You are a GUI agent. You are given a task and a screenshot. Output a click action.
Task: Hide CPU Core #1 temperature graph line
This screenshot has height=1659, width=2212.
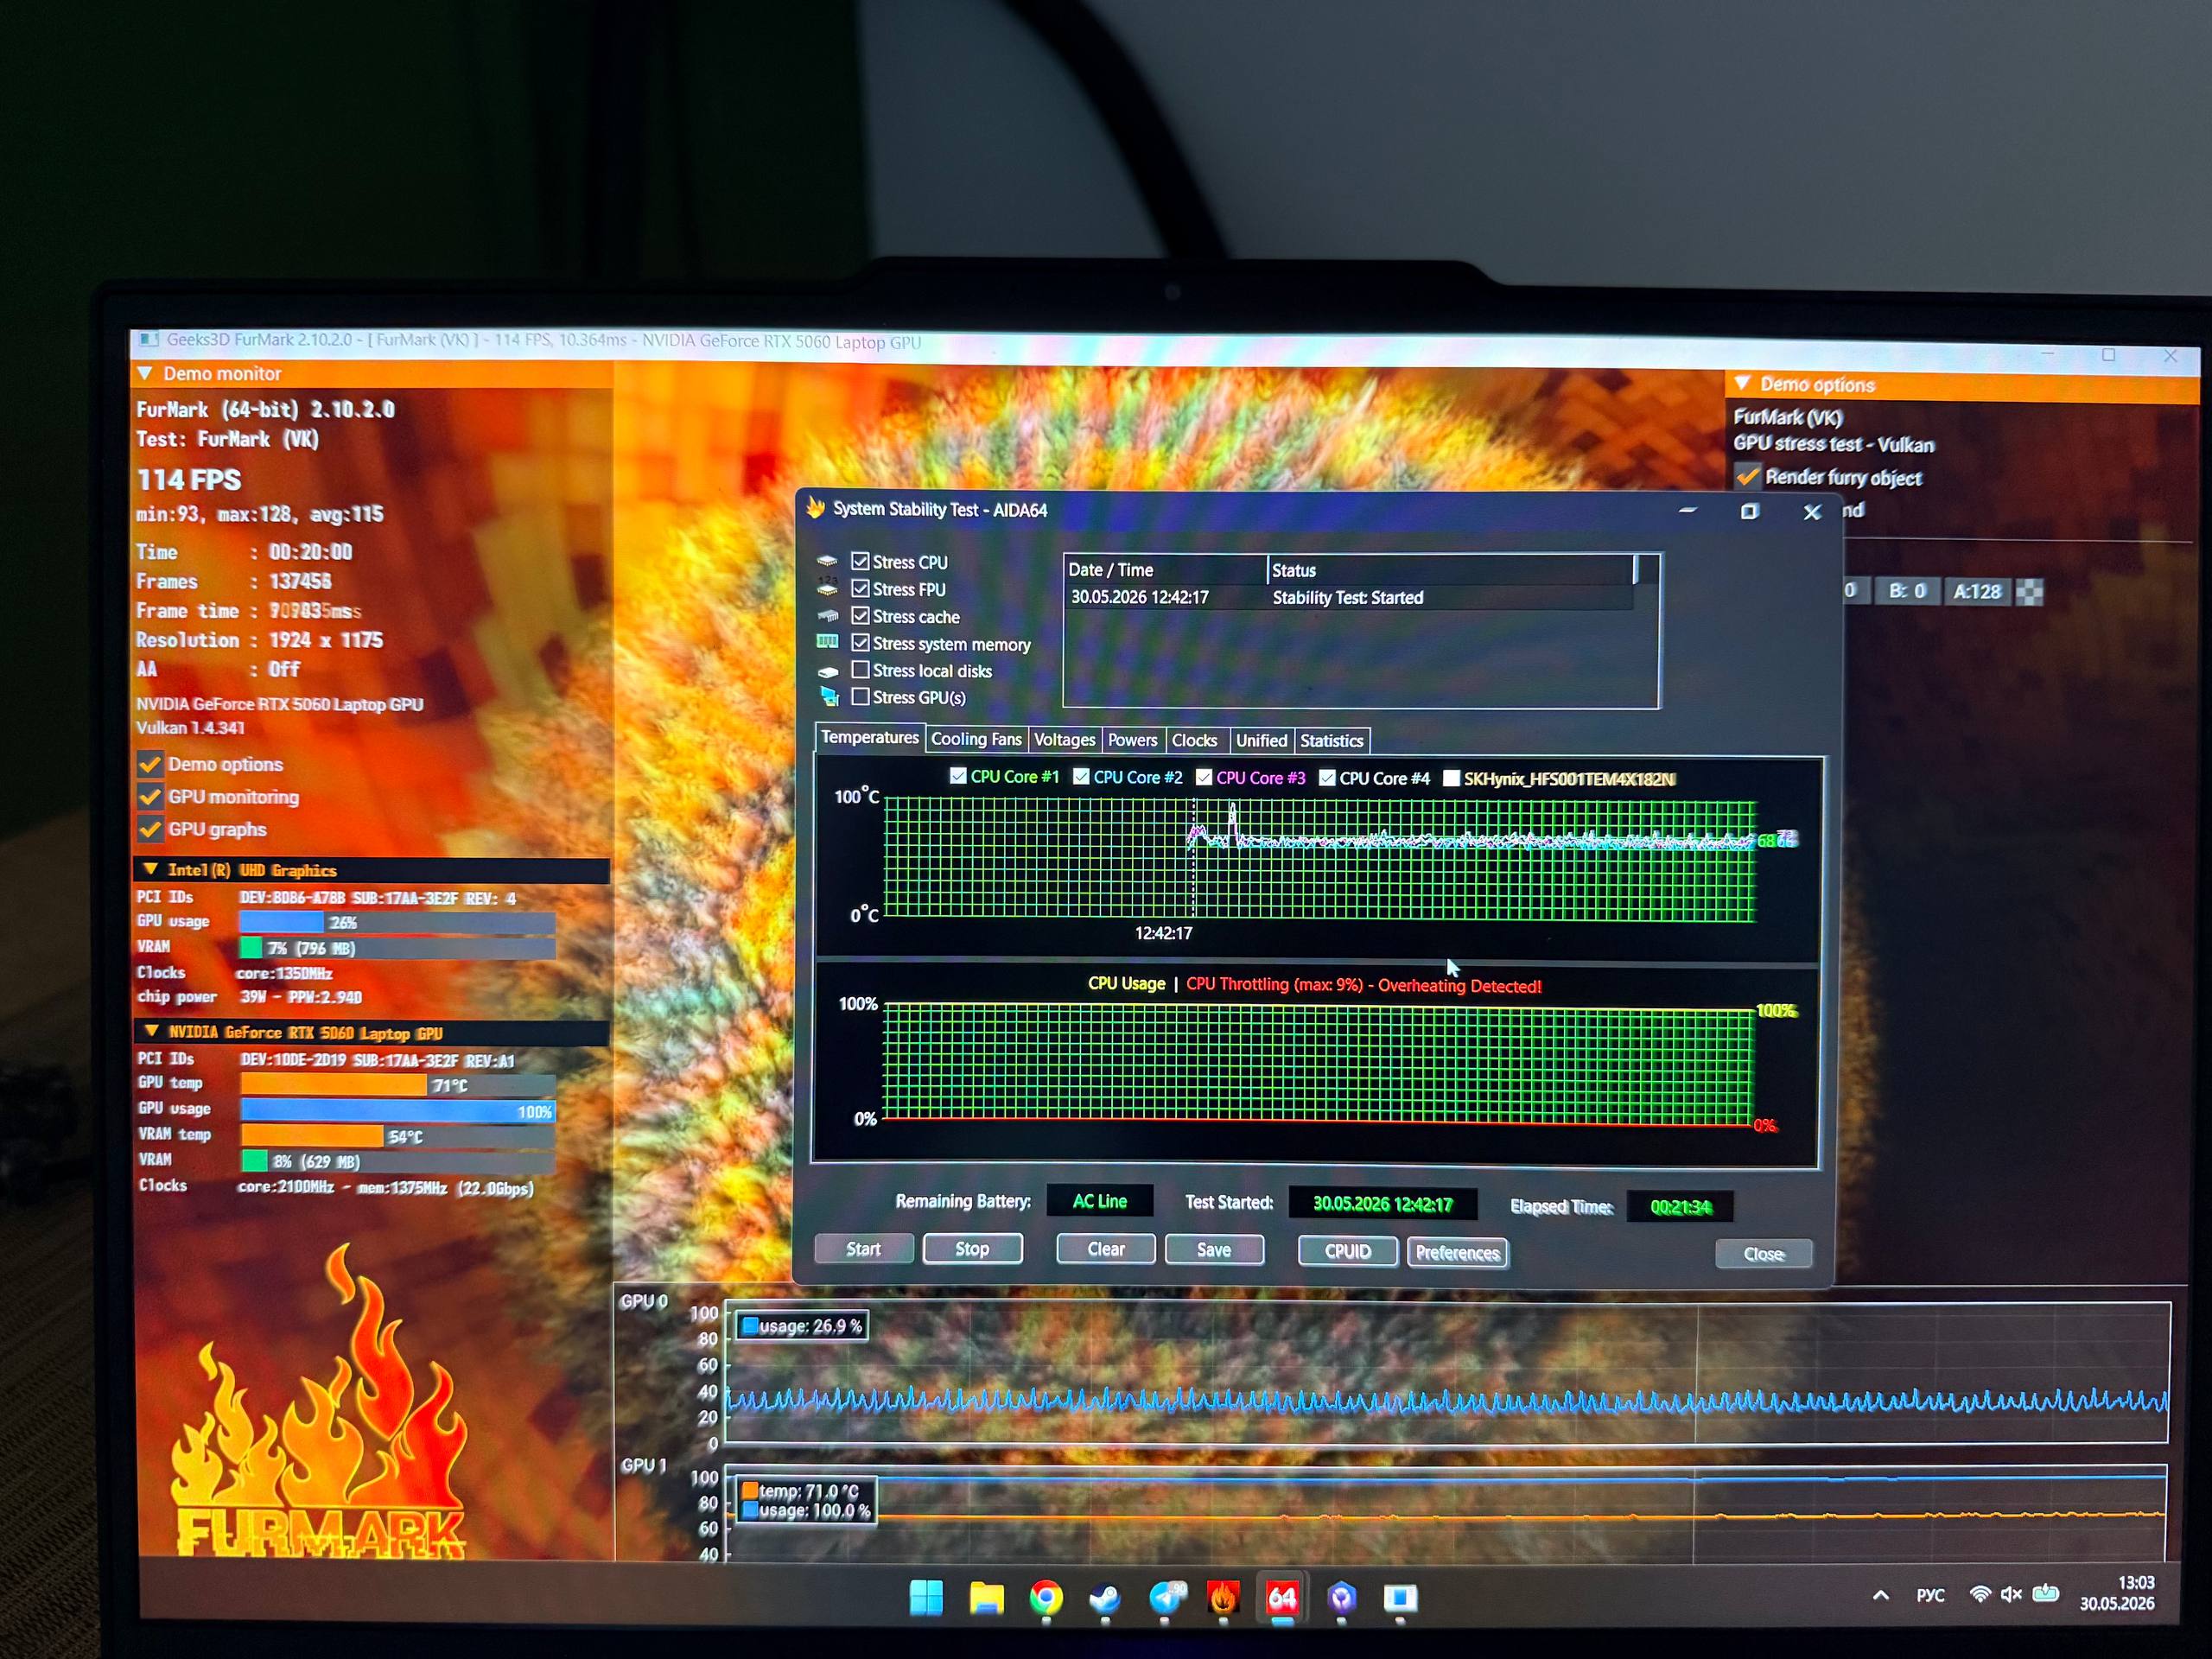coord(958,776)
